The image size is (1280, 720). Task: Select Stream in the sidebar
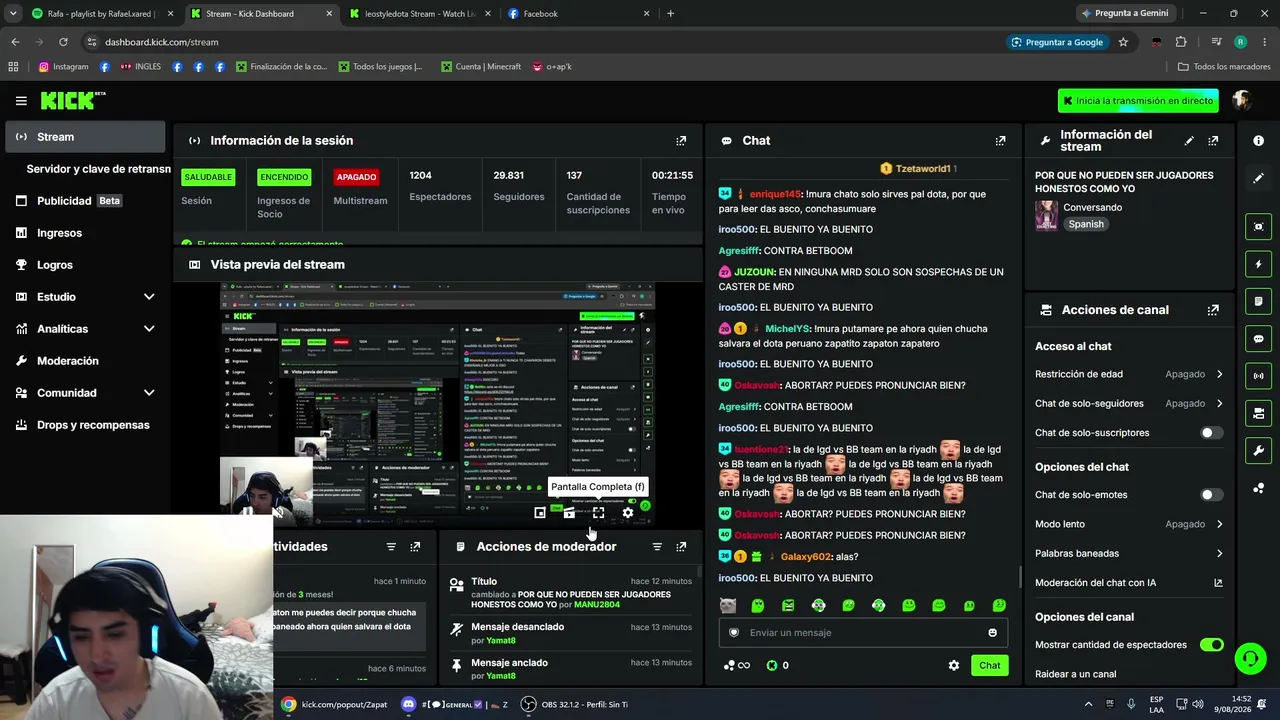coord(85,137)
